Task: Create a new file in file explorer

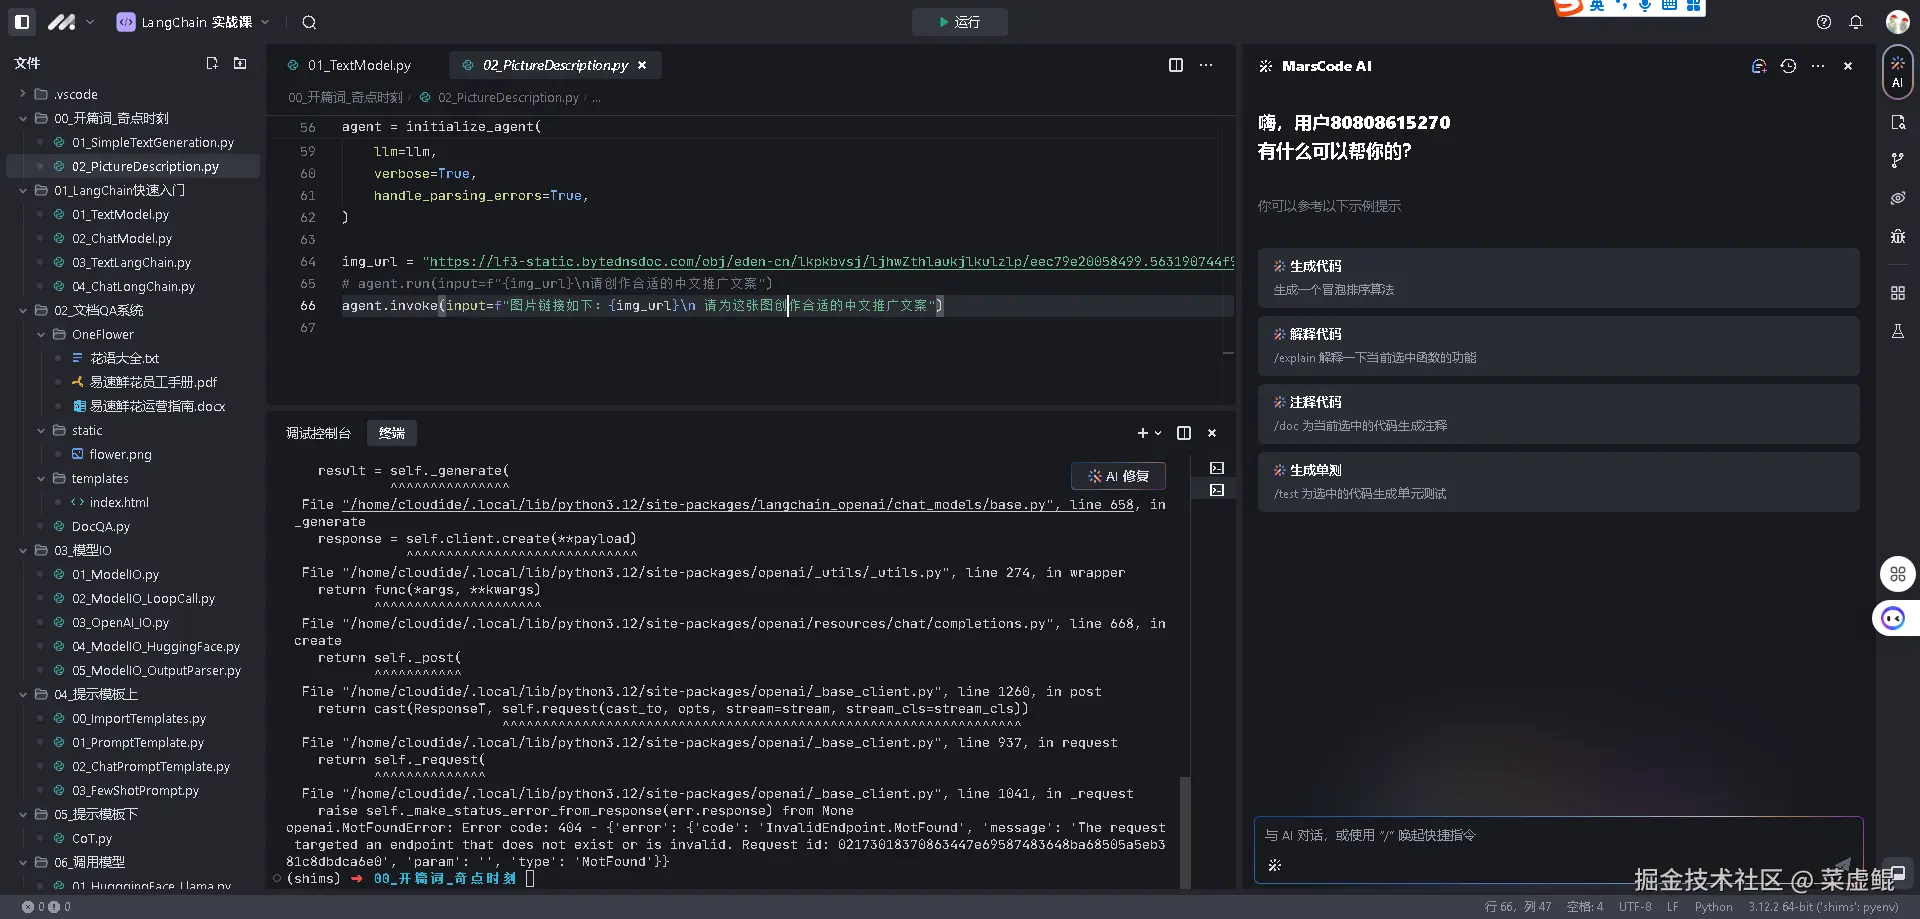Action: point(212,63)
